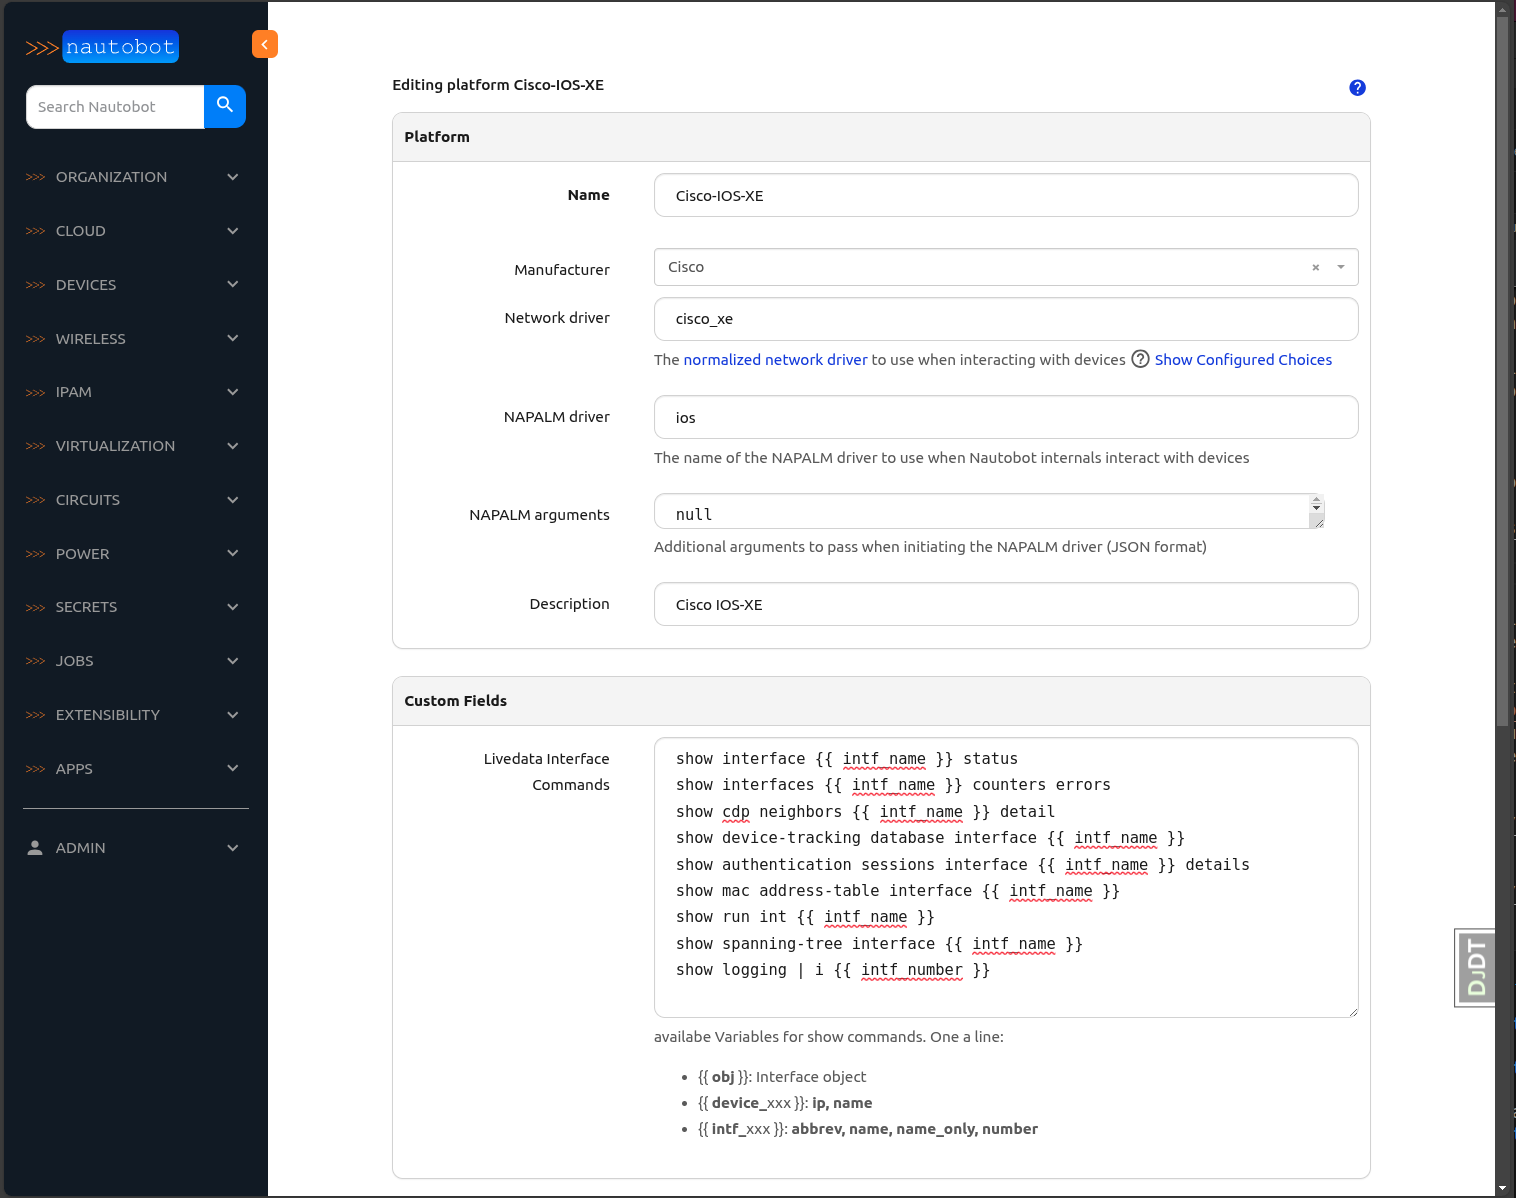Click the Network driver field
The height and width of the screenshot is (1198, 1516).
tap(1006, 319)
